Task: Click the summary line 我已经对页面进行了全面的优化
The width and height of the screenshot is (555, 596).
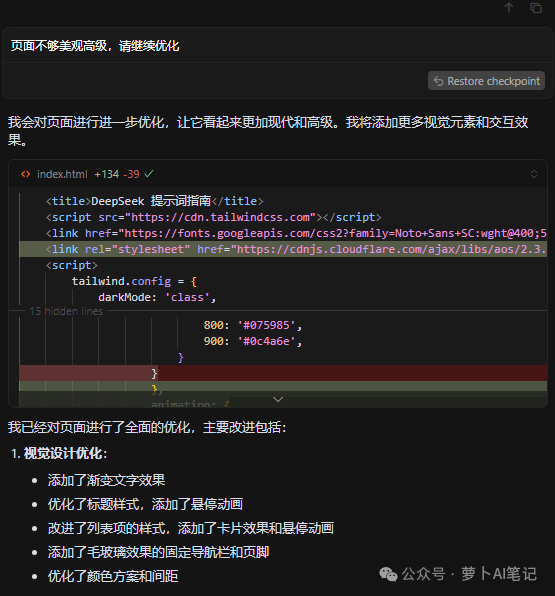Action: coord(147,427)
